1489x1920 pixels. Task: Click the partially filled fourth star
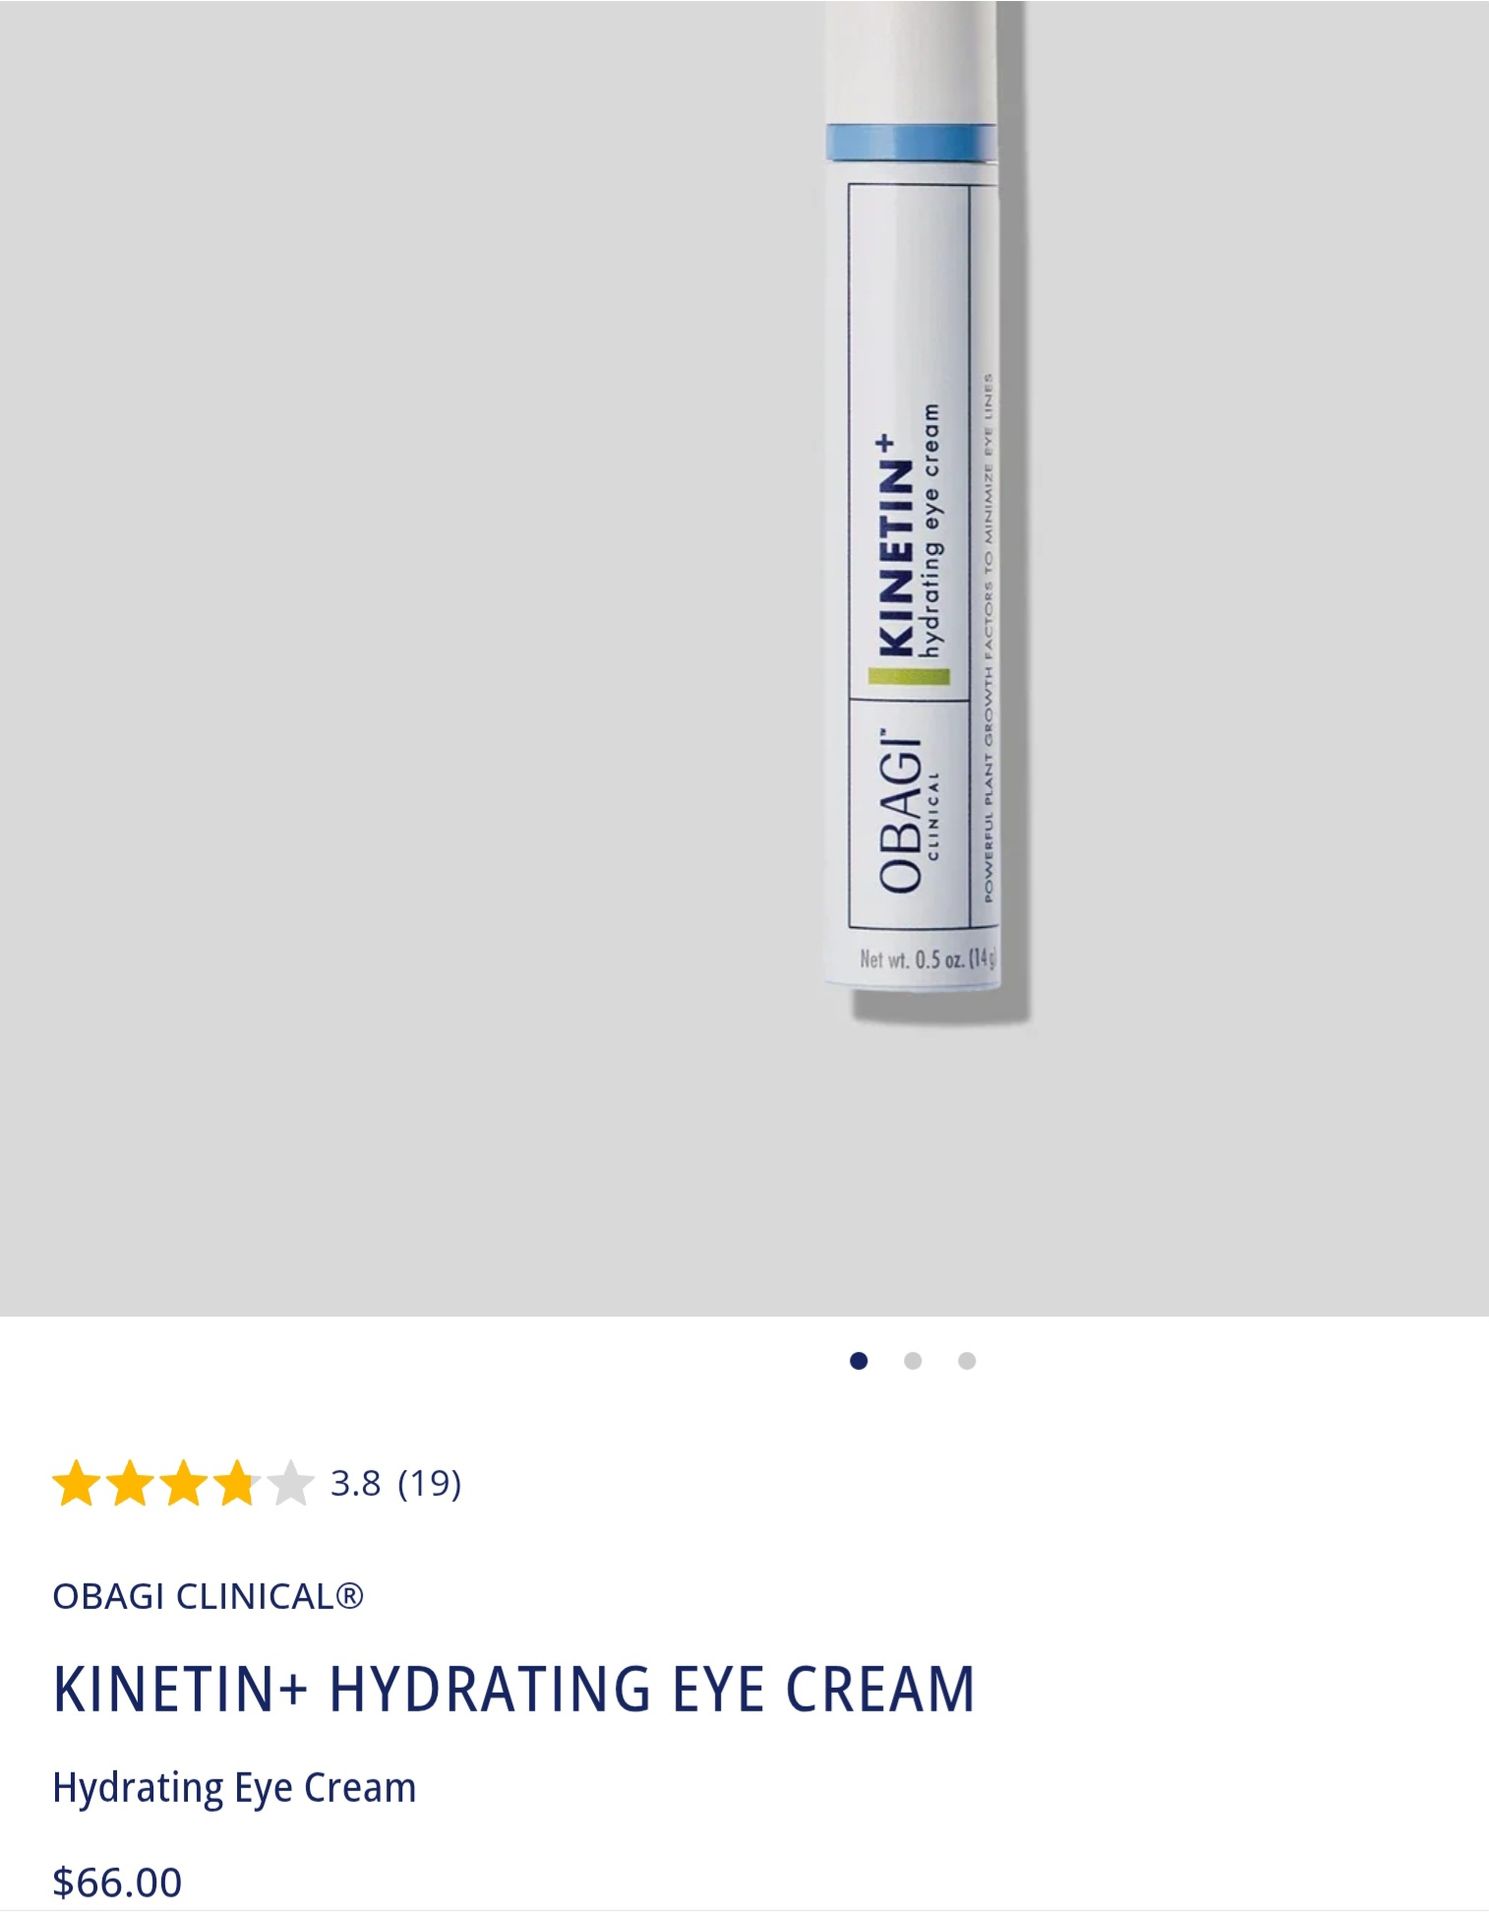[237, 1483]
